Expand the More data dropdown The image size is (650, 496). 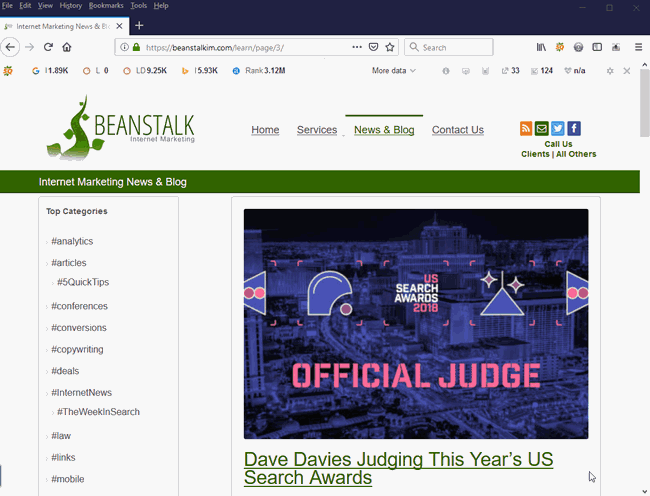(393, 71)
